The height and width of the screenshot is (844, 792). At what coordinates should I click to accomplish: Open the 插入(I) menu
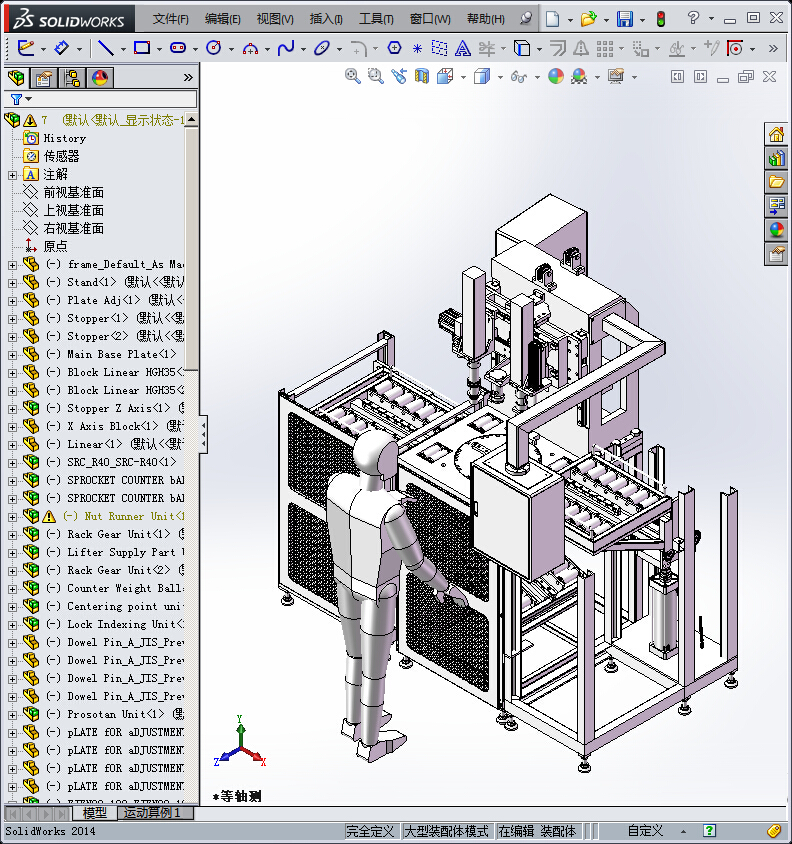(x=326, y=19)
